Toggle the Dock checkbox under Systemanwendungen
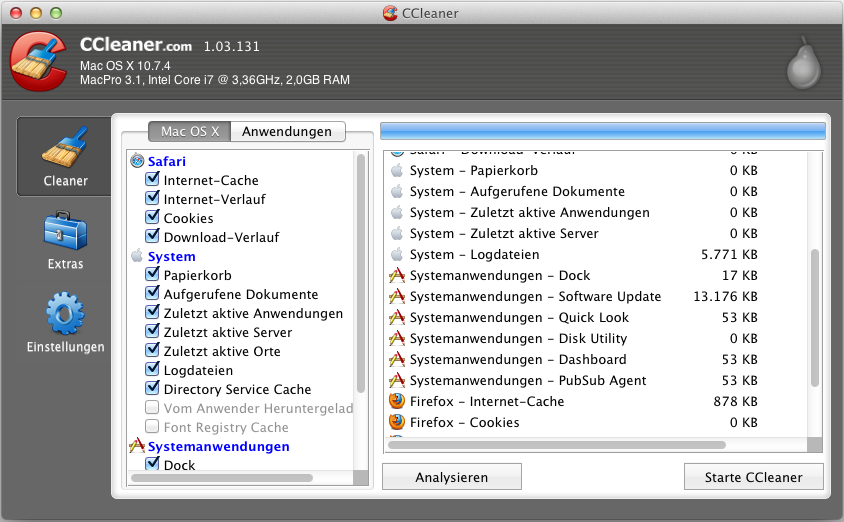 [x=152, y=463]
